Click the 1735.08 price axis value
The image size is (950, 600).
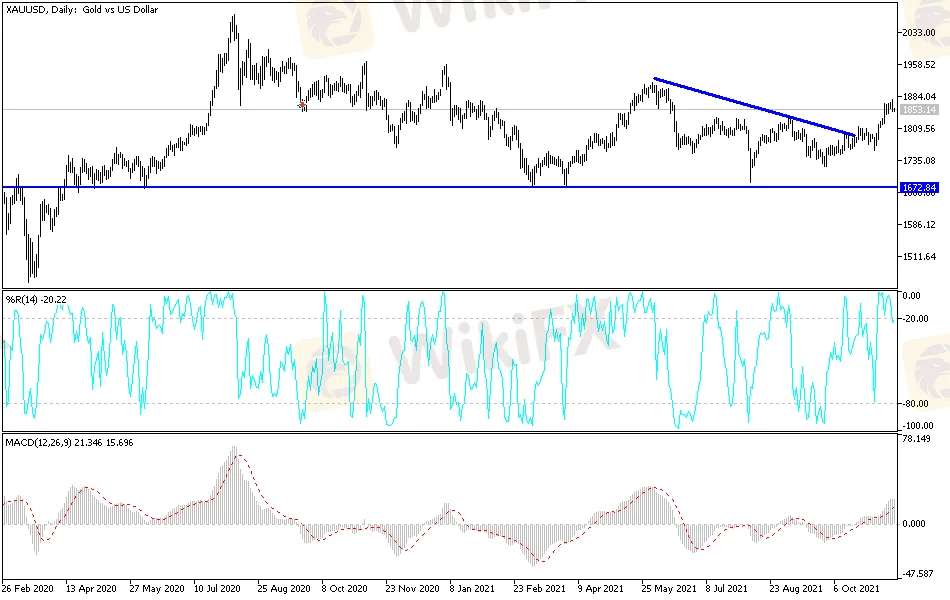point(919,161)
